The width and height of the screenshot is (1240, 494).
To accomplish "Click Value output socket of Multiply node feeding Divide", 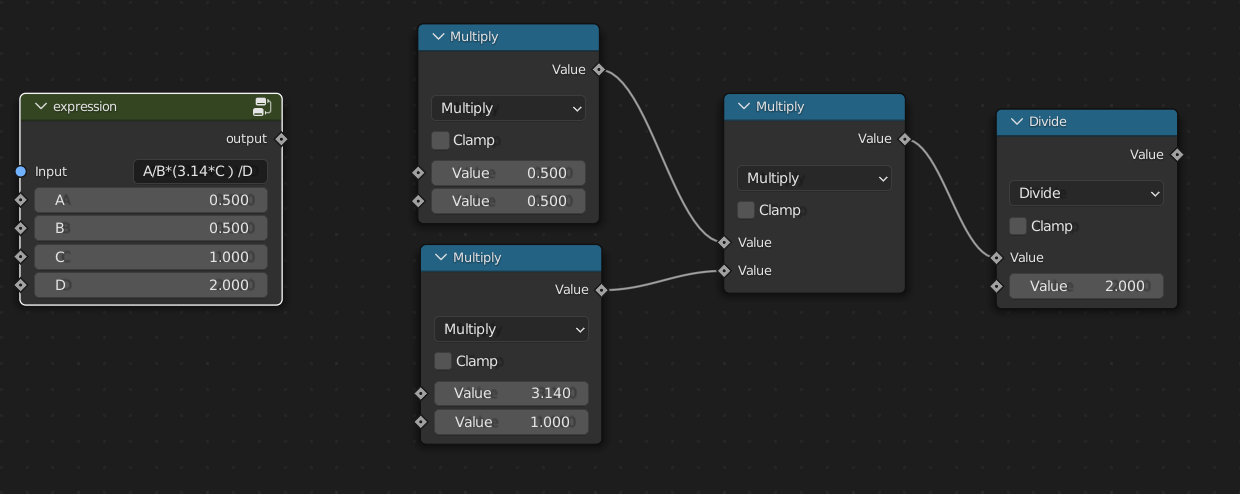I will (x=904, y=139).
